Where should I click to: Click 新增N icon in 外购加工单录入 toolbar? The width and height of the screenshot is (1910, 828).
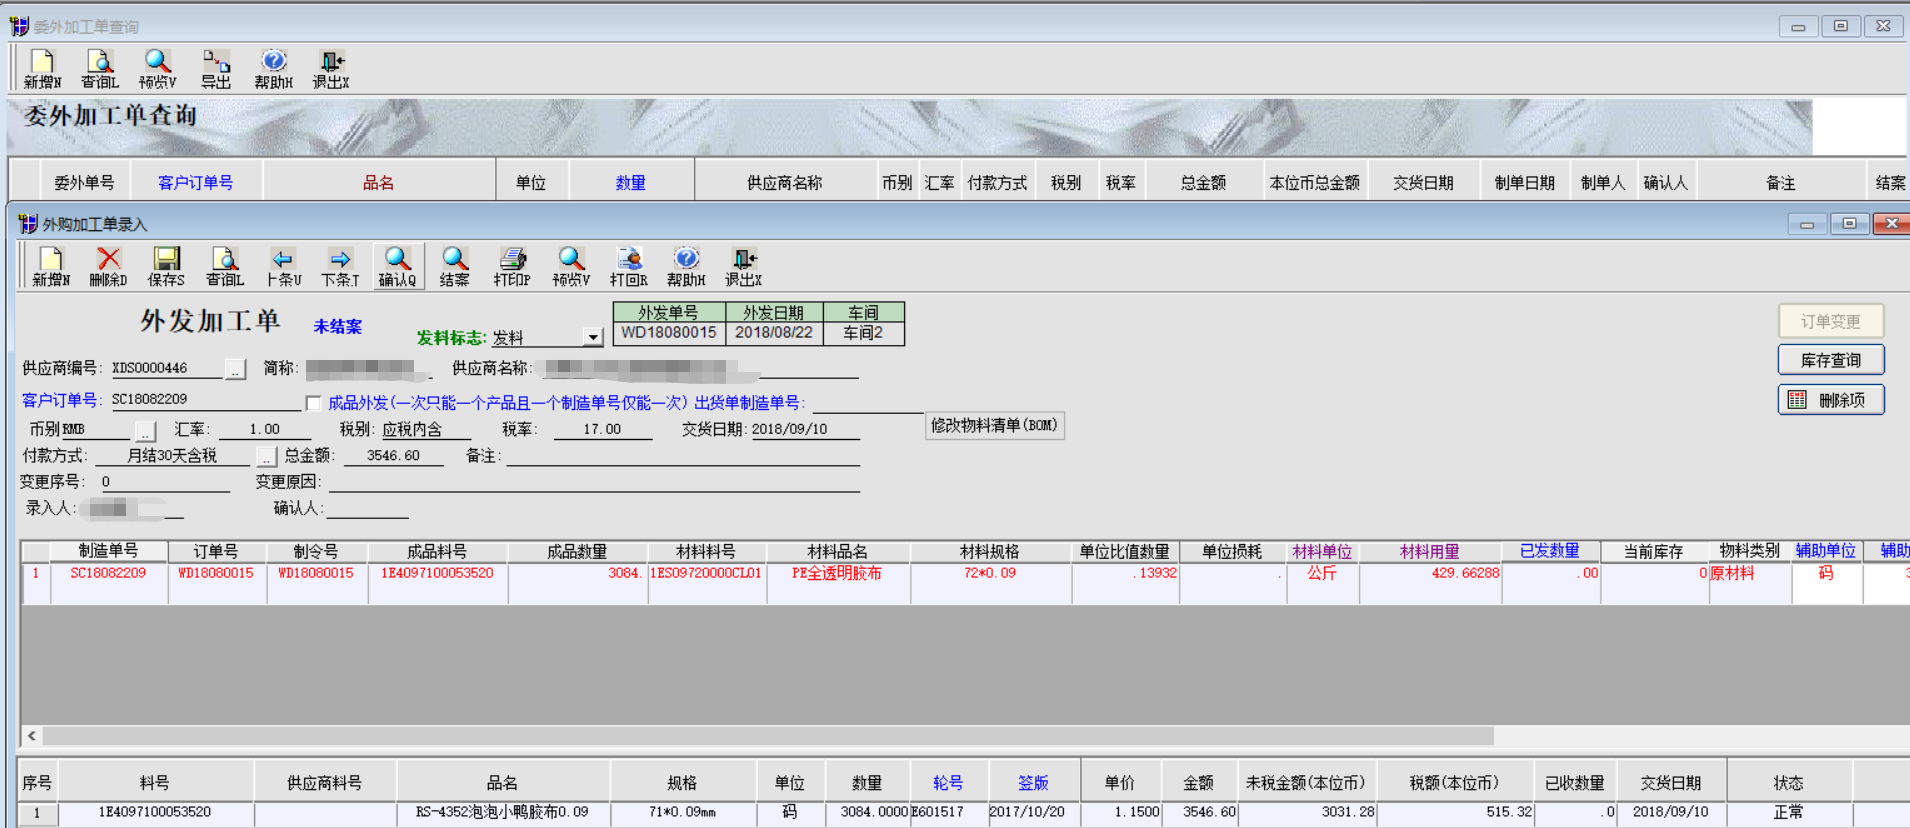pyautogui.click(x=51, y=267)
